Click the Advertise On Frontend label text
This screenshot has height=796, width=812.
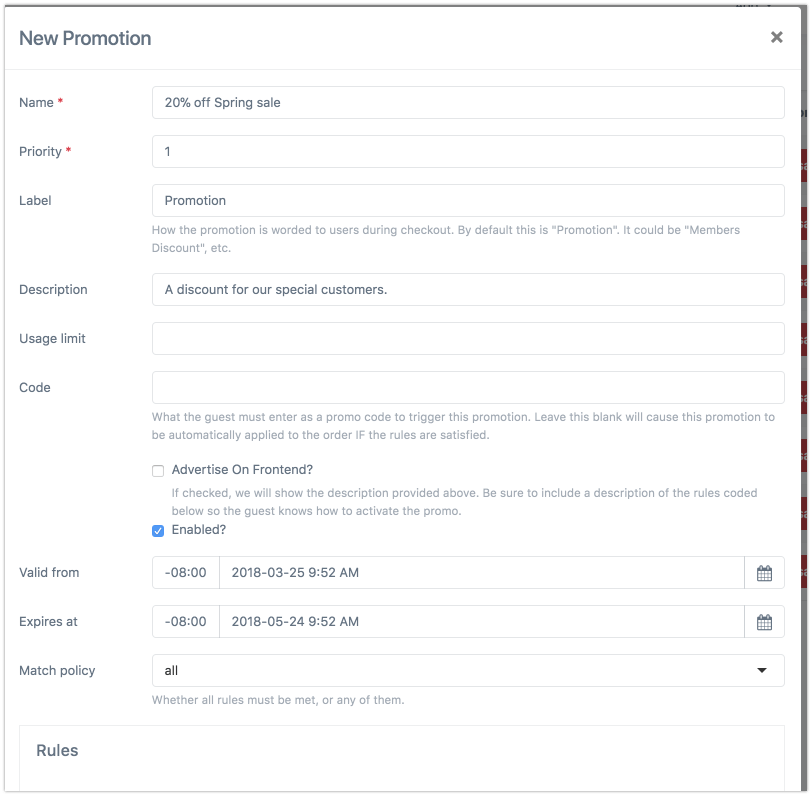(242, 470)
